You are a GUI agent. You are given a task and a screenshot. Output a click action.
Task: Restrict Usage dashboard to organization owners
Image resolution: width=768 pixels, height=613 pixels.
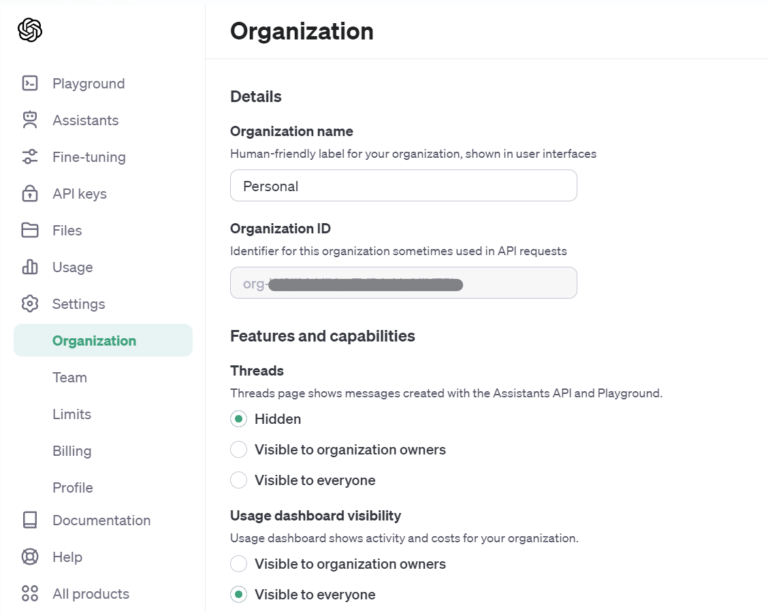point(238,564)
